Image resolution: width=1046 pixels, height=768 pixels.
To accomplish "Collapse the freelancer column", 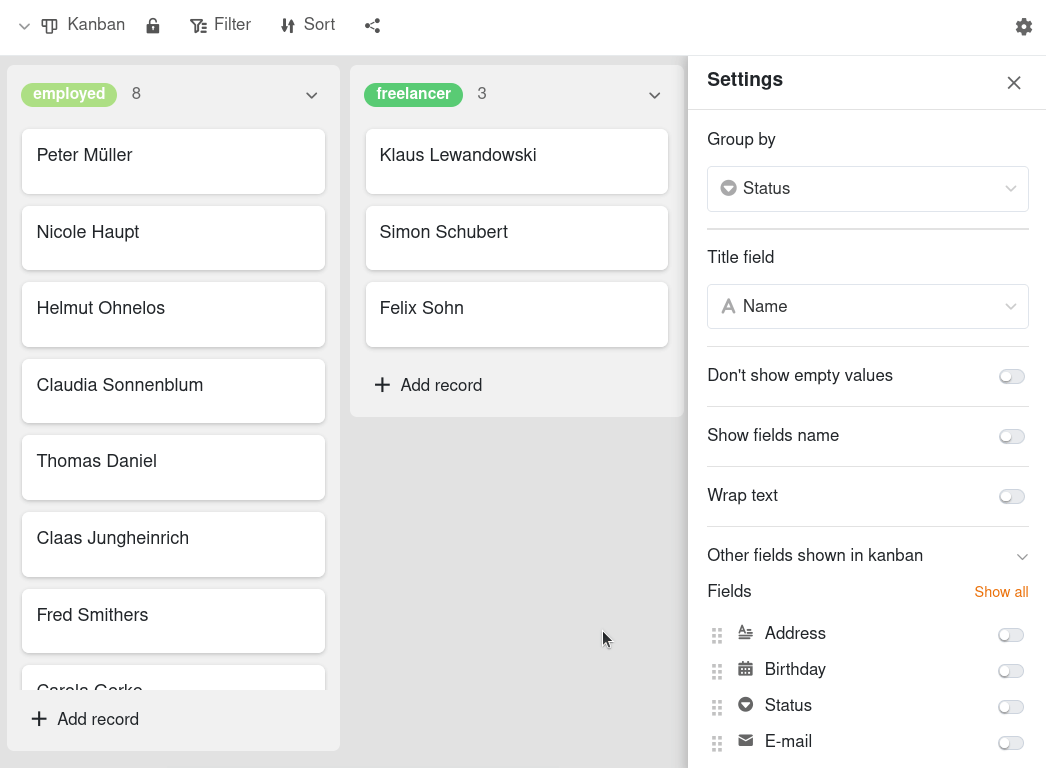I will click(x=654, y=96).
